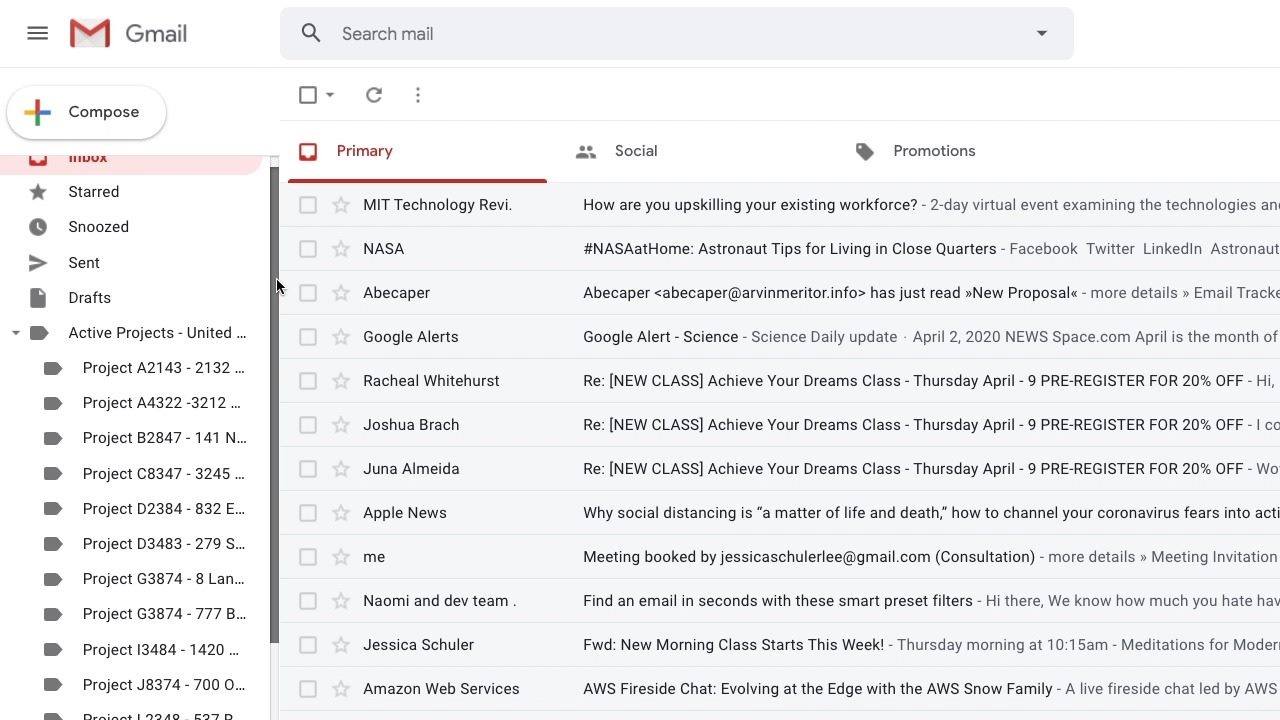The height and width of the screenshot is (720, 1280).
Task: Star the Google Alerts email
Action: [341, 337]
